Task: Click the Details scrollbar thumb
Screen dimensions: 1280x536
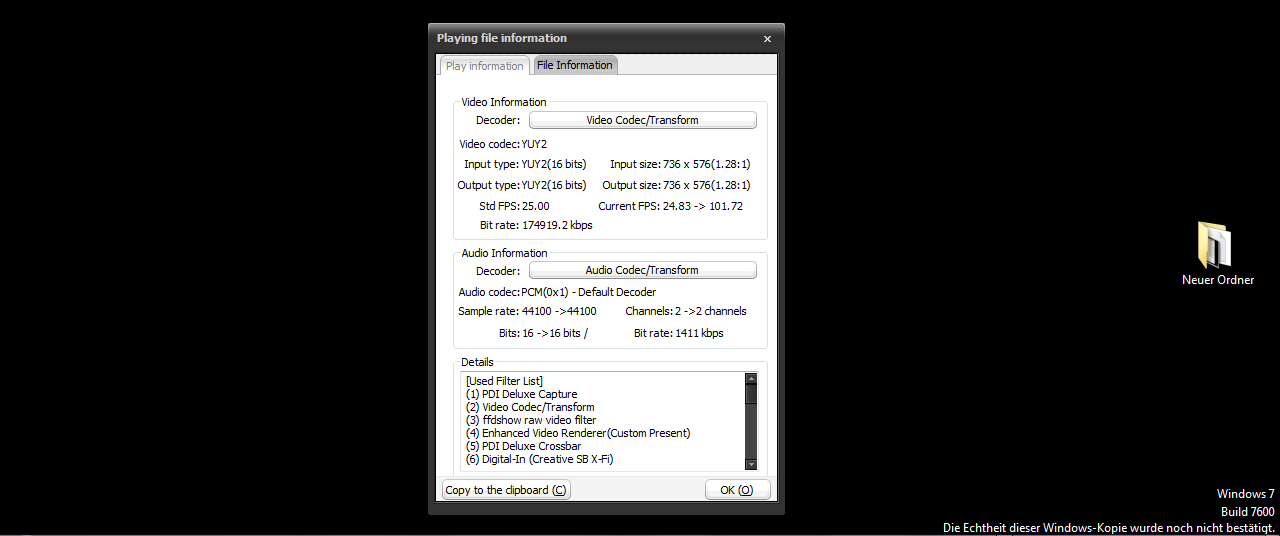Action: tap(751, 394)
